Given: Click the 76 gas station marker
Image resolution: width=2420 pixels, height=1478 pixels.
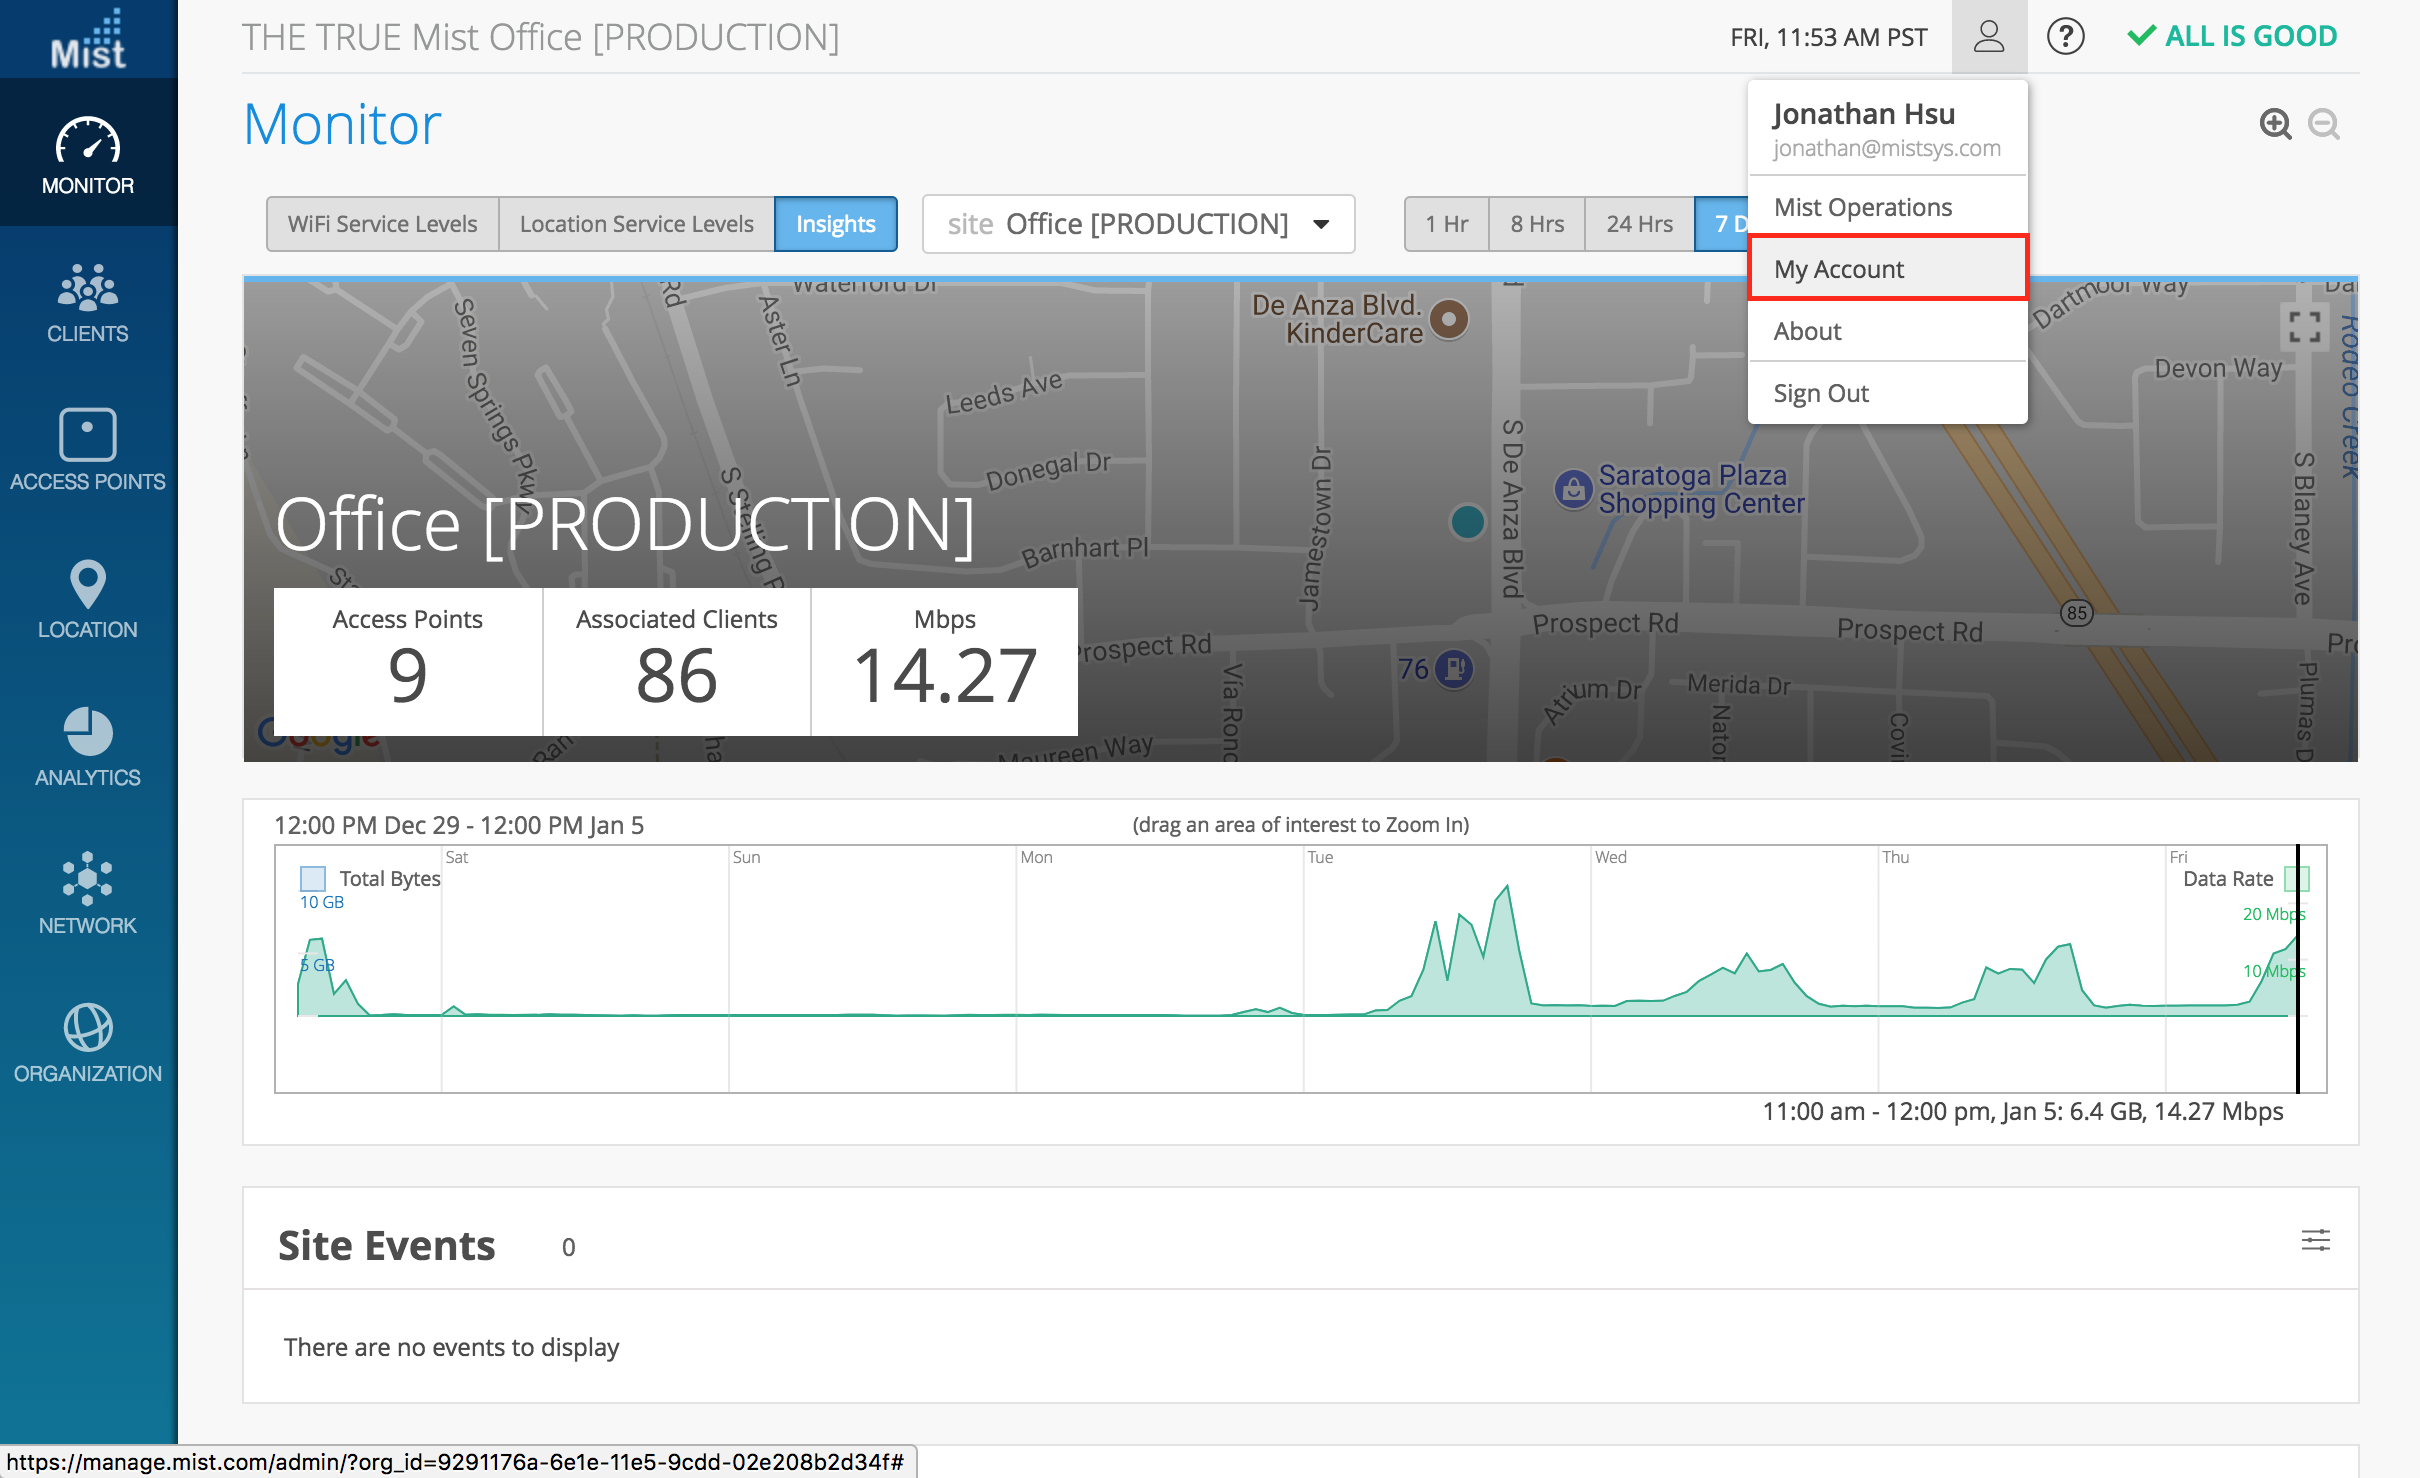Looking at the screenshot, I should pyautogui.click(x=1453, y=668).
